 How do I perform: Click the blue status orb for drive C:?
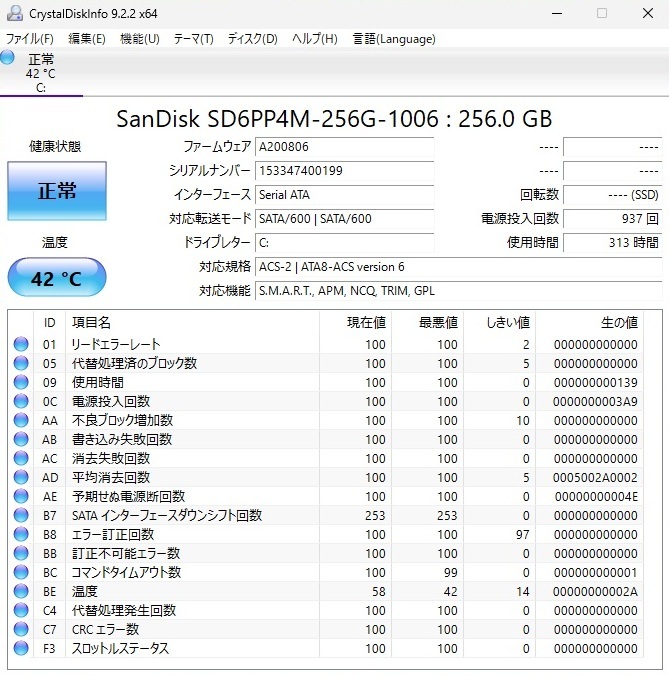coord(7,57)
